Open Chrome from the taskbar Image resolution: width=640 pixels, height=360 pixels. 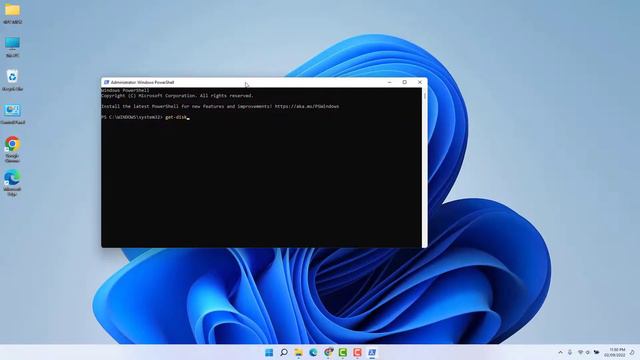[x=328, y=352]
